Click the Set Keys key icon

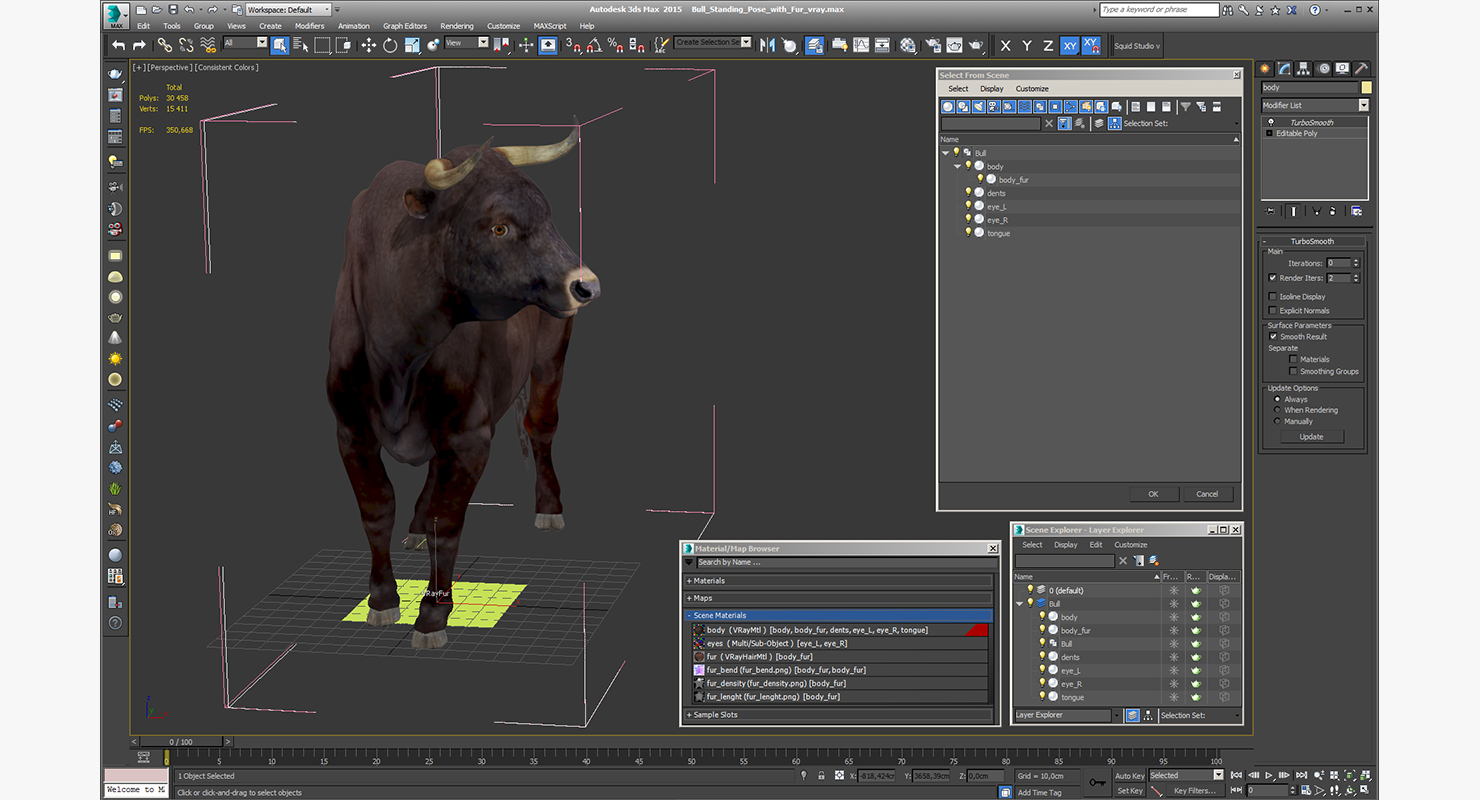1098,782
